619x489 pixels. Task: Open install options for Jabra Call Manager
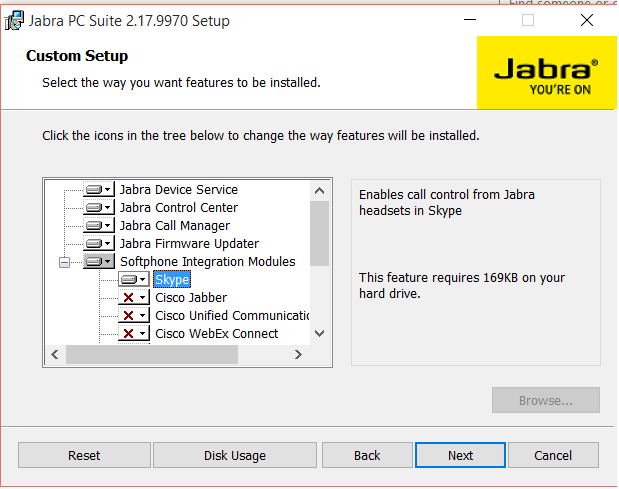tap(99, 226)
